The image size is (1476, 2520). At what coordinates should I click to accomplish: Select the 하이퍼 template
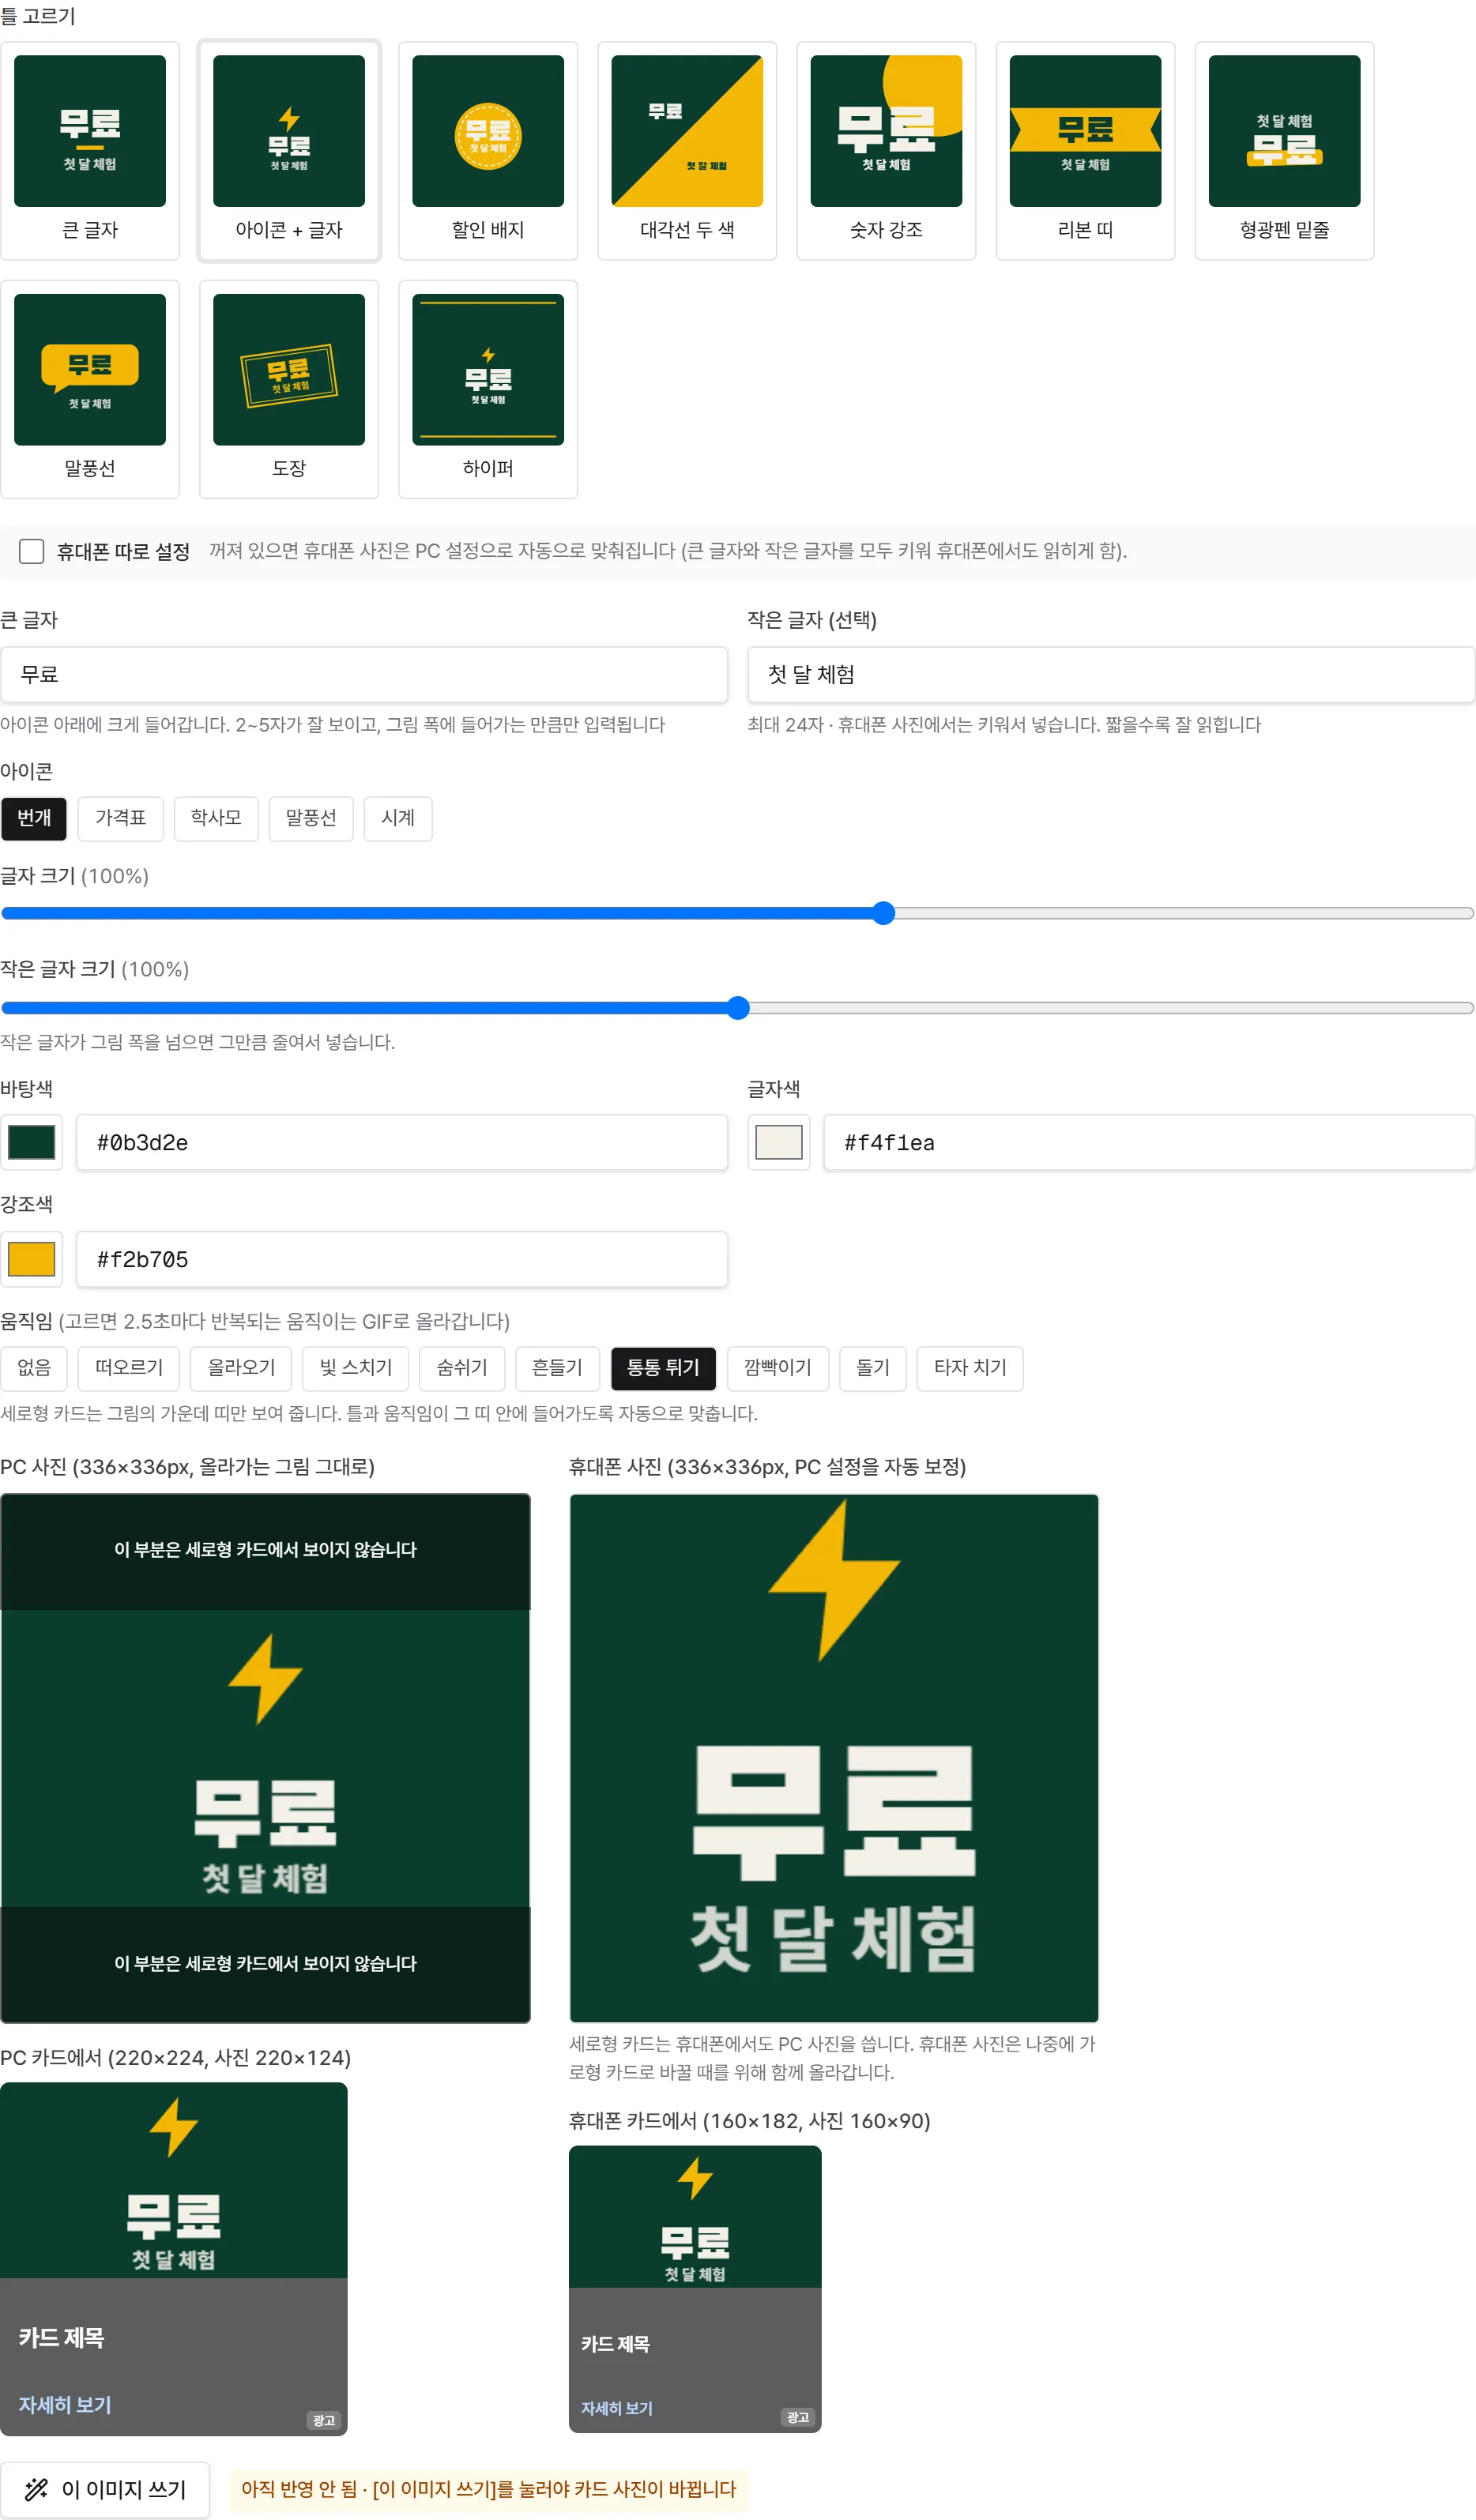pos(488,389)
